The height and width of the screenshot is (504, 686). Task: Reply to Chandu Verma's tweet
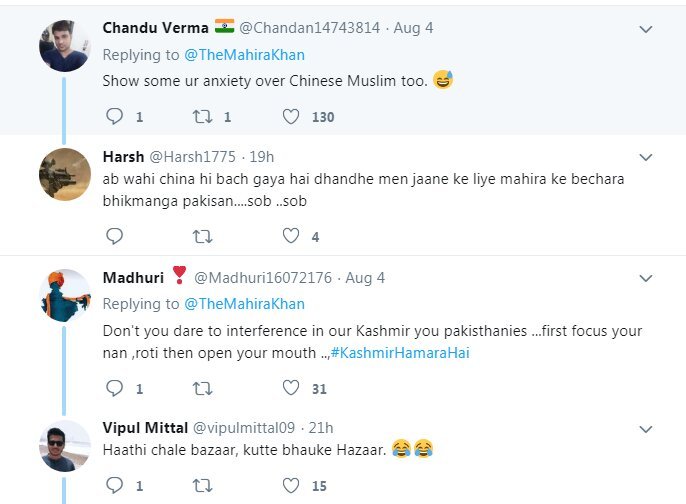point(114,117)
